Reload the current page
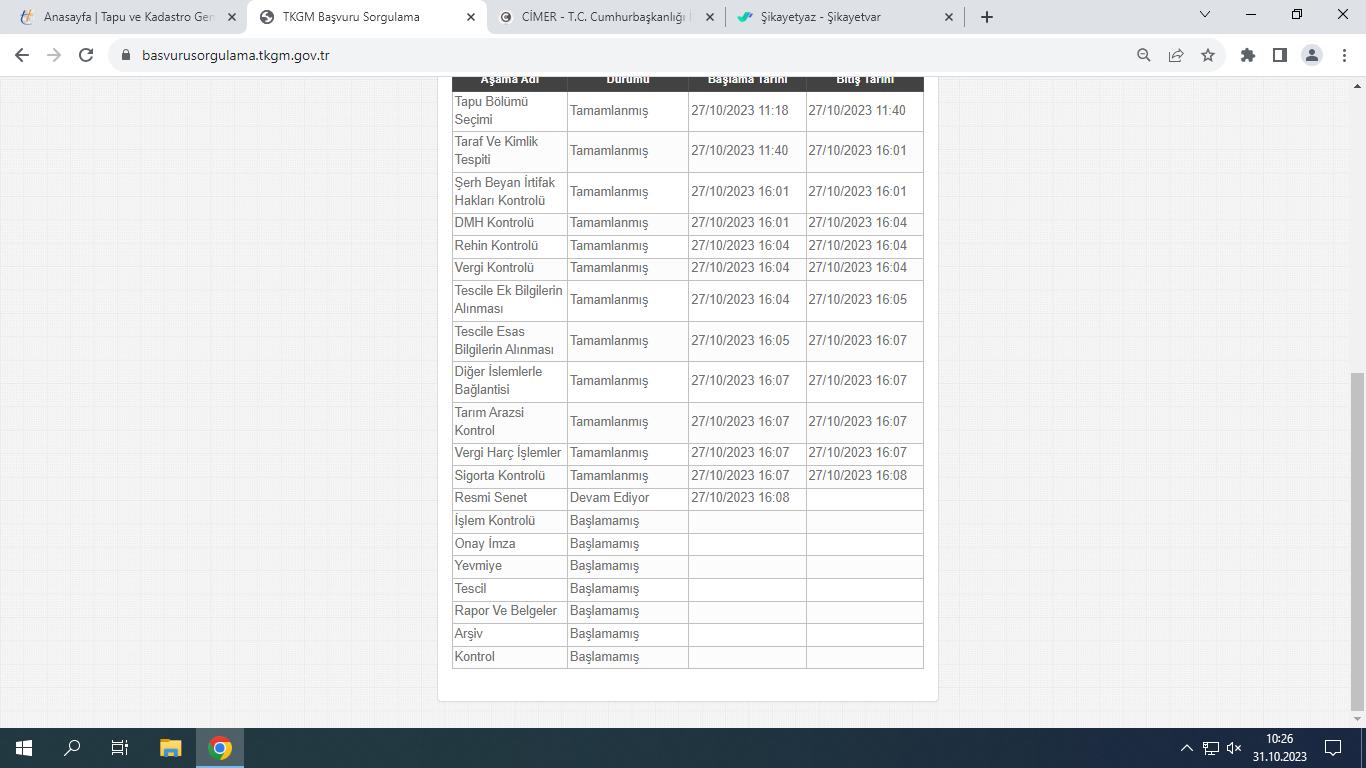Image resolution: width=1366 pixels, height=768 pixels. click(86, 55)
